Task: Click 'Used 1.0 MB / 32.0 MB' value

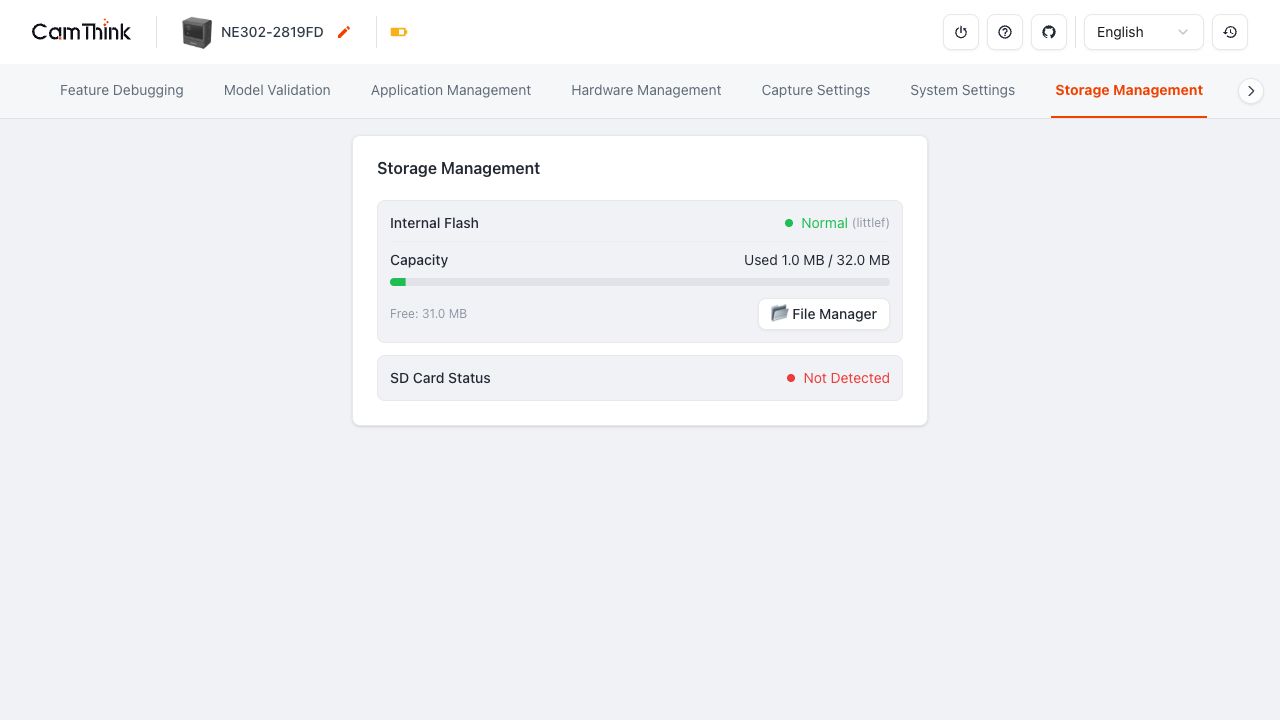Action: point(817,260)
